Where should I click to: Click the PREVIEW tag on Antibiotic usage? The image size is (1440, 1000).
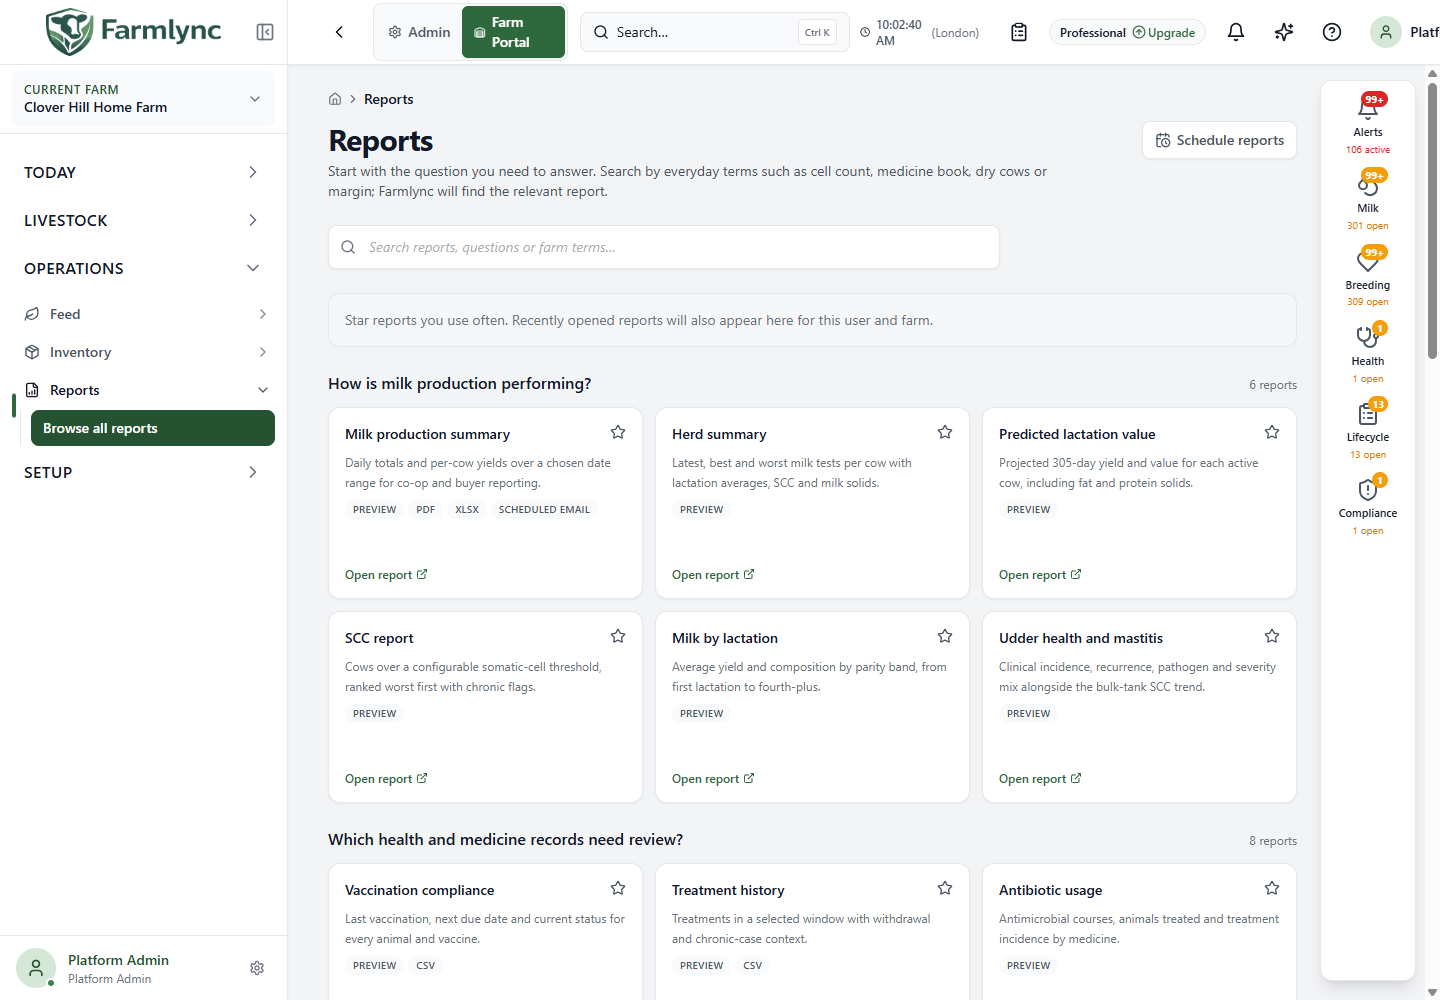click(1028, 966)
